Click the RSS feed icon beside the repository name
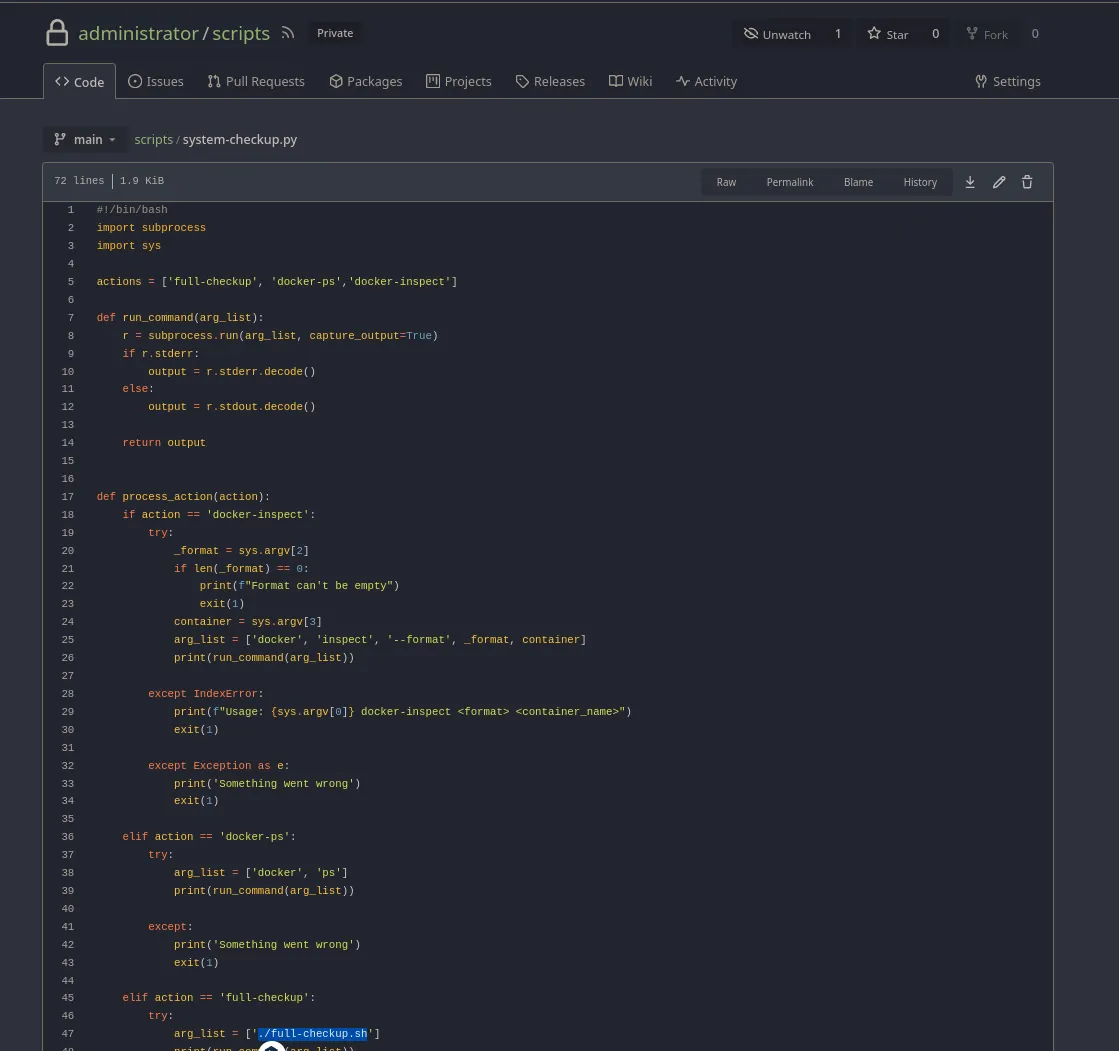The width and height of the screenshot is (1119, 1051). (x=288, y=33)
